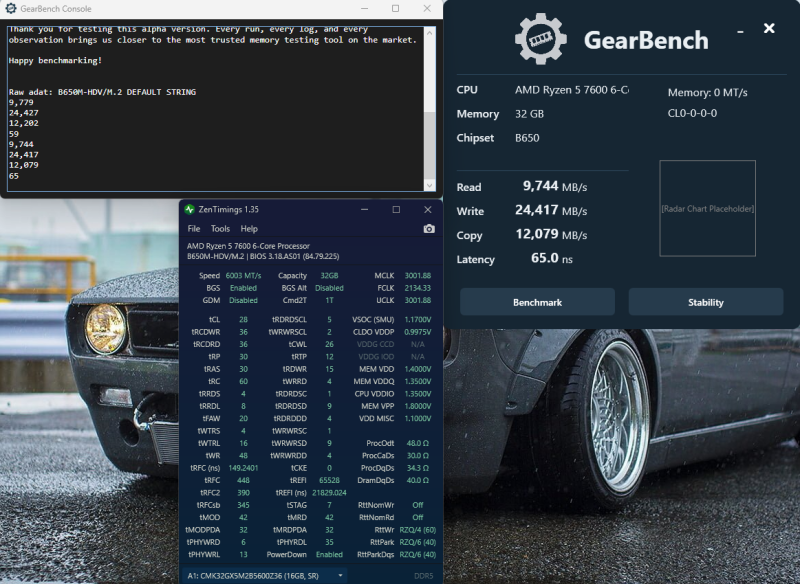This screenshot has height=584, width=800.
Task: Click the console scrollbar down arrow
Action: 430,185
